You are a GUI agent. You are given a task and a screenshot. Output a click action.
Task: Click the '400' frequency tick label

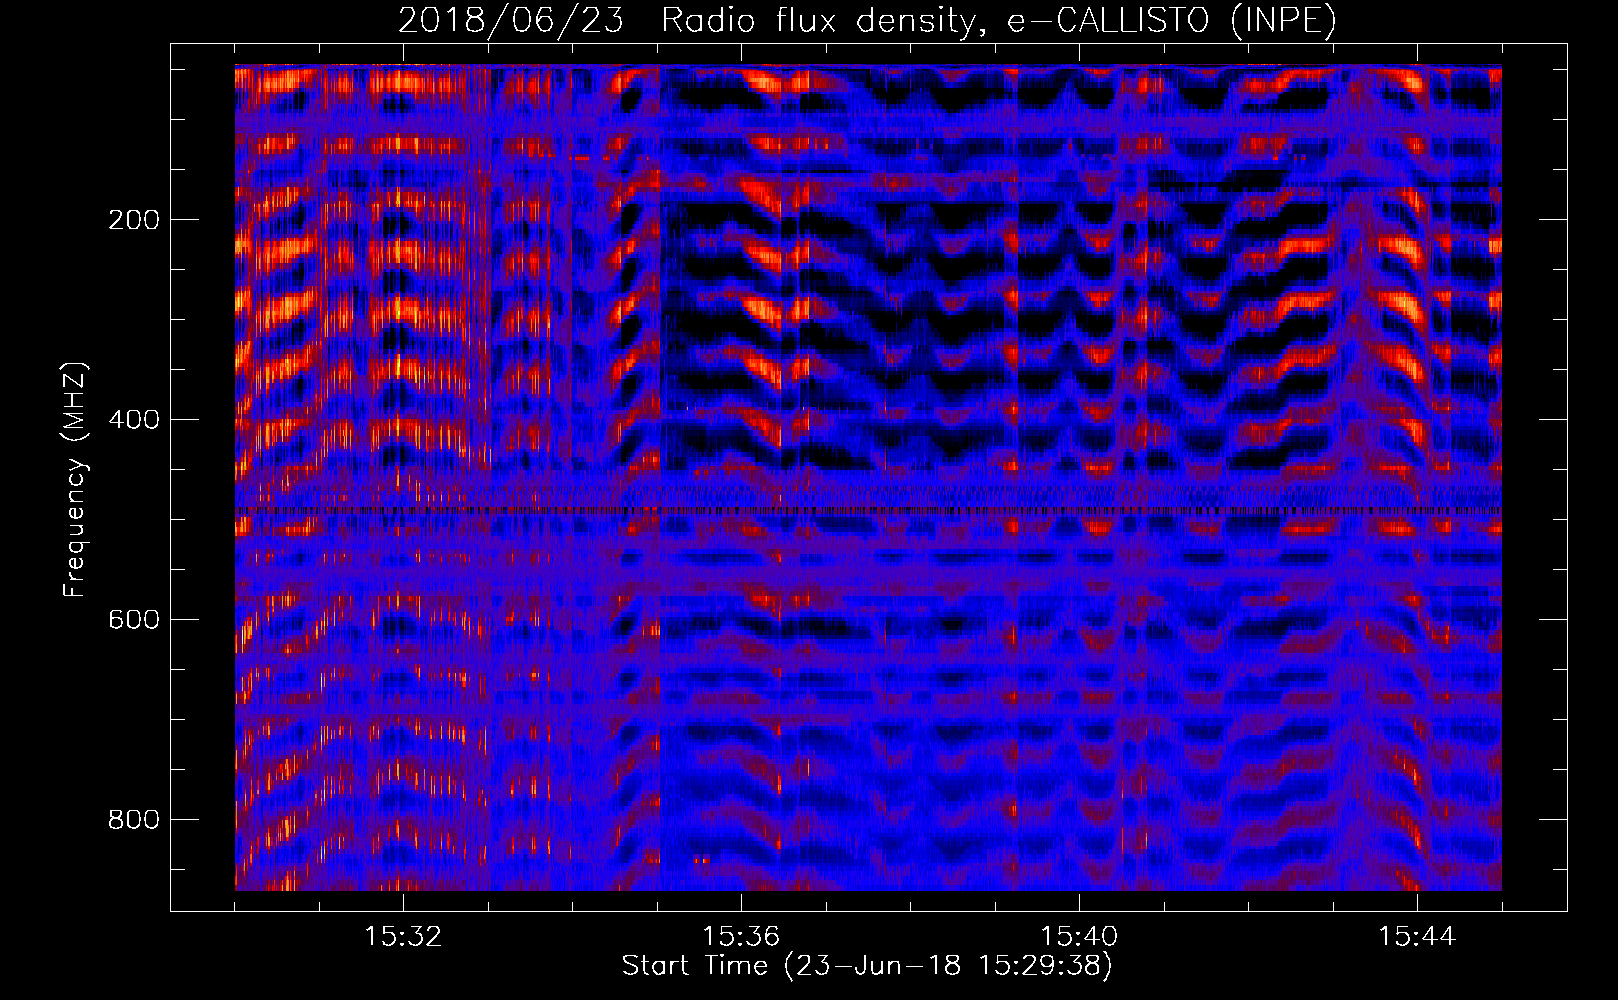134,420
